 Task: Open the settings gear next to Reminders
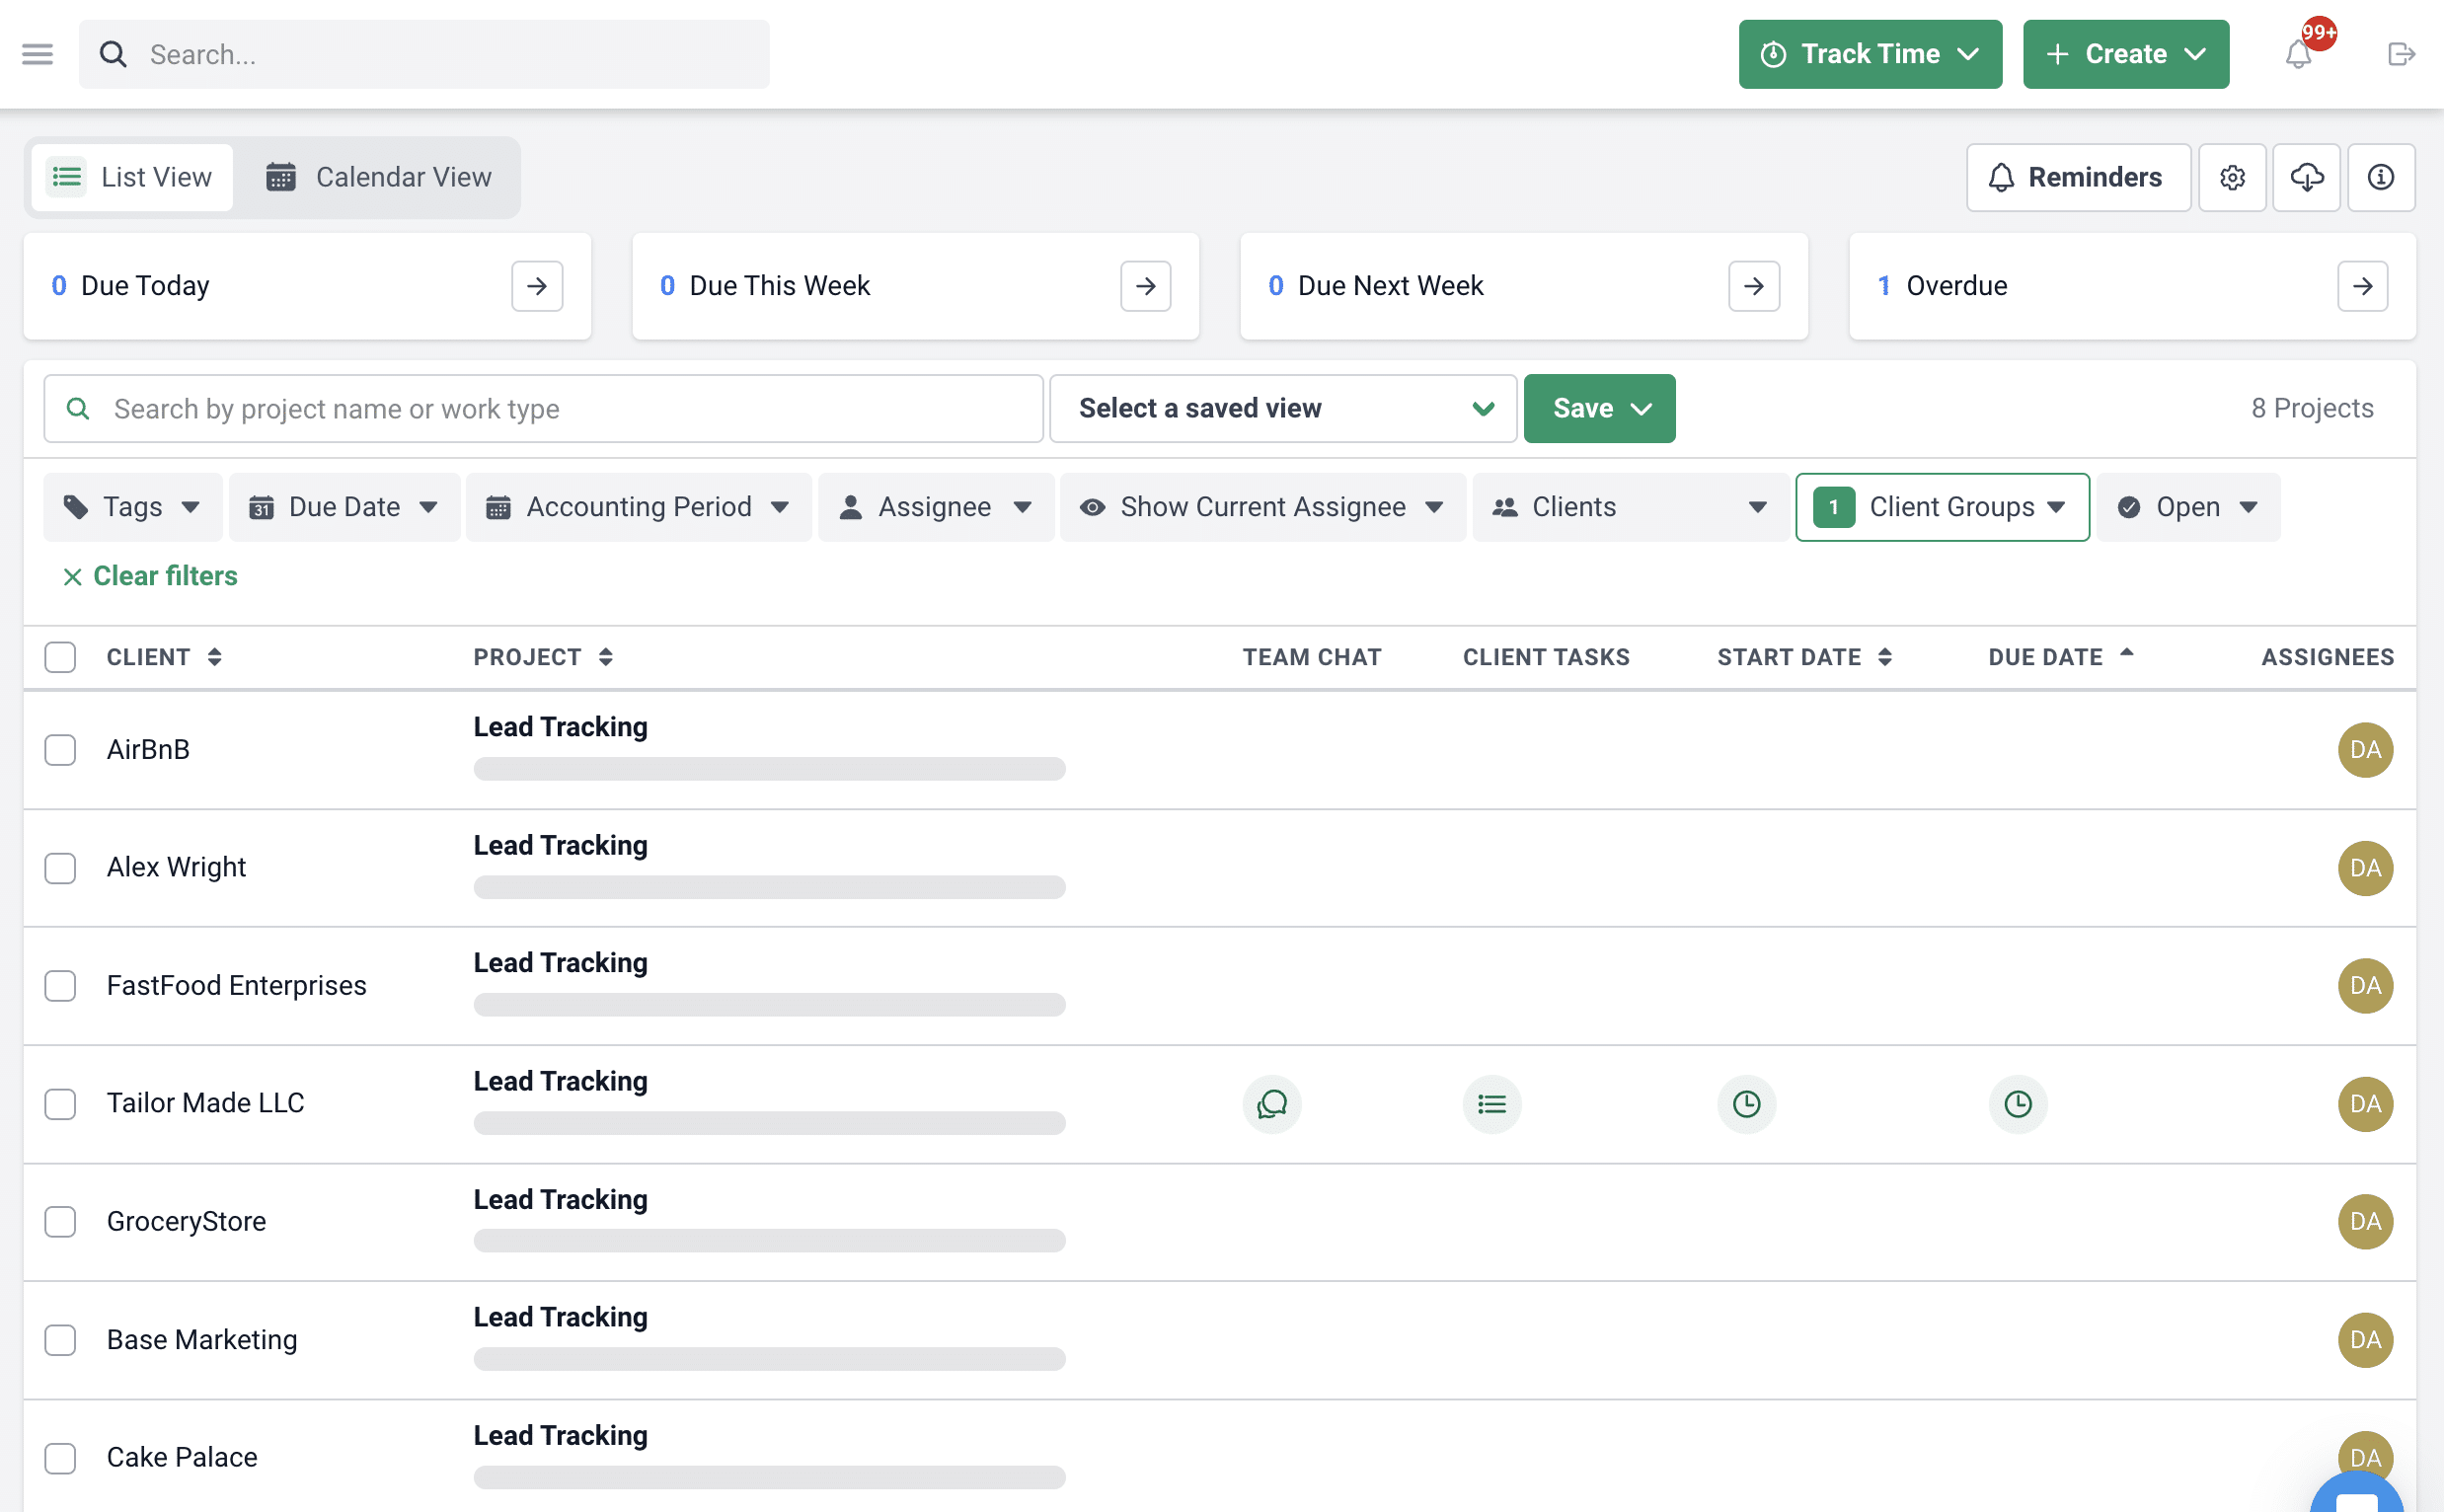point(2232,177)
